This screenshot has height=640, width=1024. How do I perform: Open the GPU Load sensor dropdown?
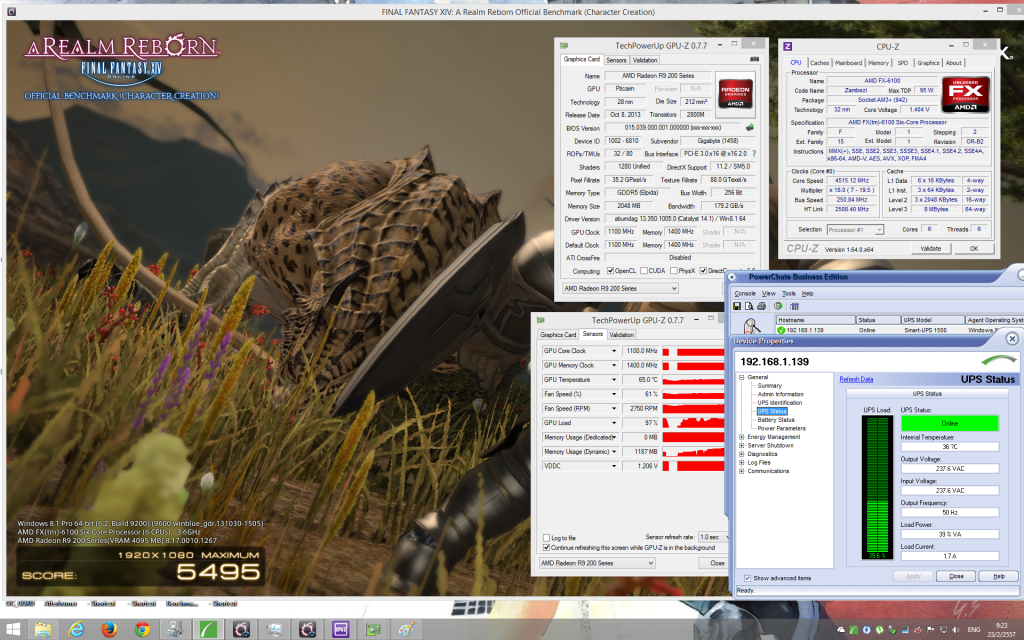click(x=613, y=423)
